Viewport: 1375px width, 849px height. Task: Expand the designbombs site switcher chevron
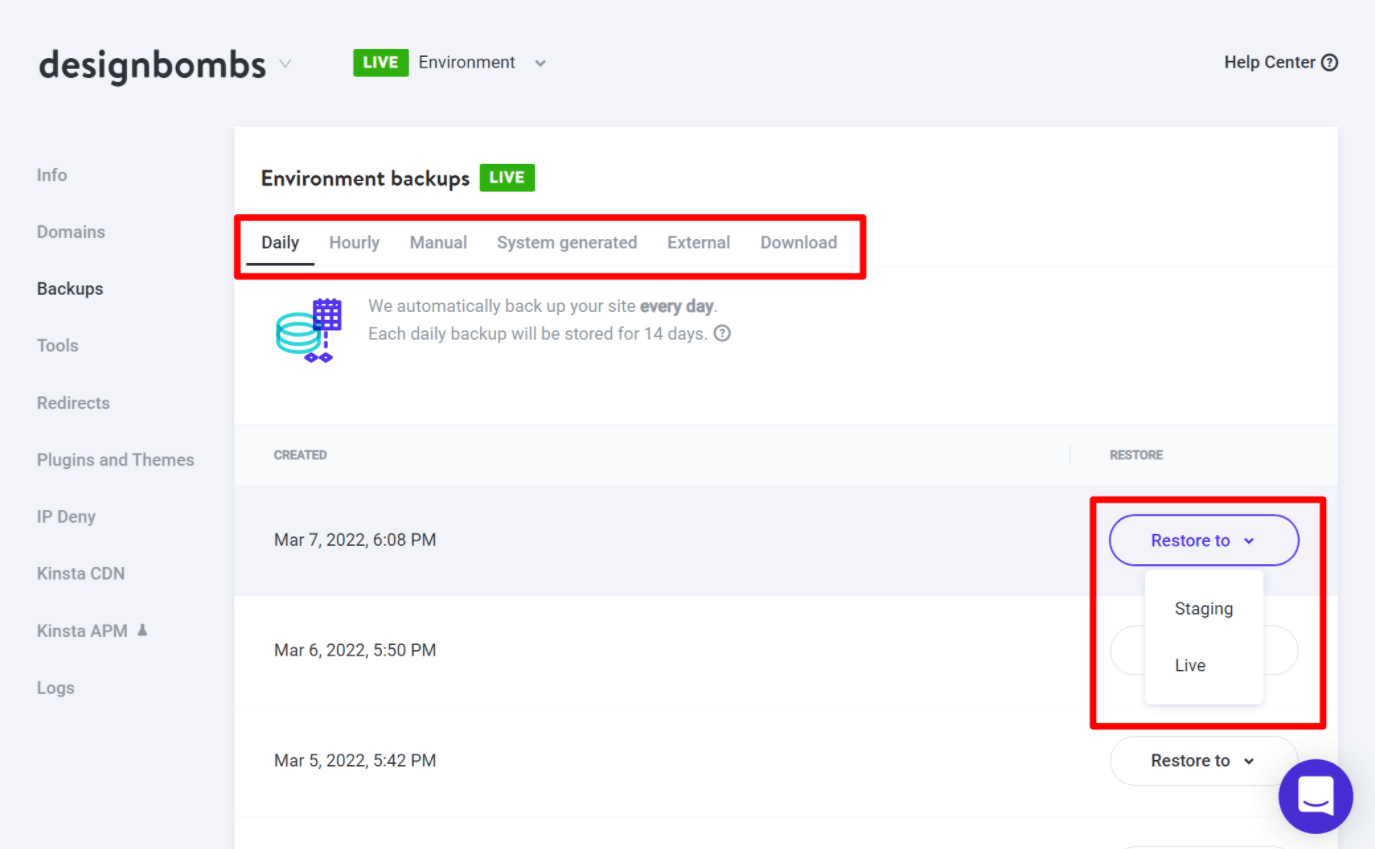click(x=285, y=64)
